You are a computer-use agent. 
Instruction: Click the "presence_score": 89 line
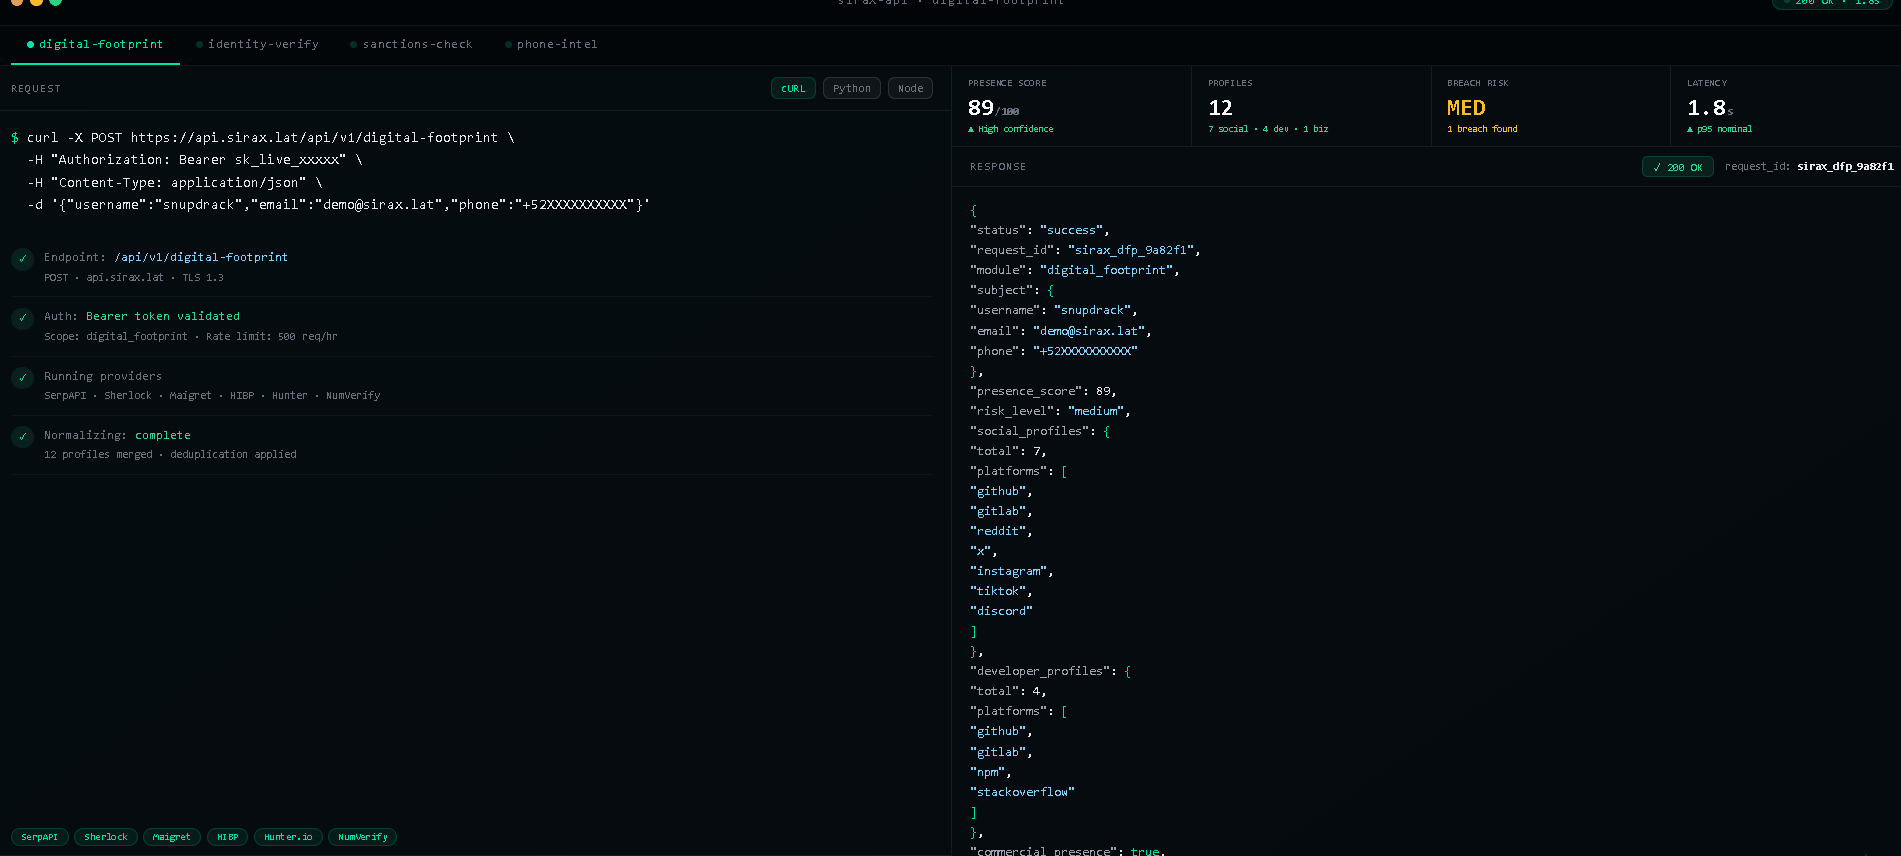[1043, 391]
